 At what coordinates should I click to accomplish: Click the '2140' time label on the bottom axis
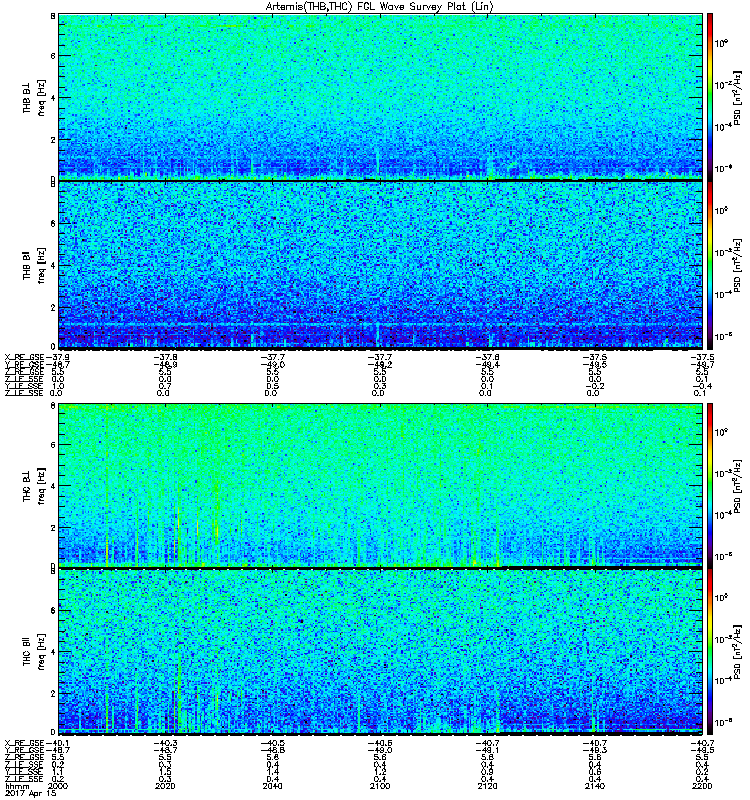pyautogui.click(x=595, y=786)
